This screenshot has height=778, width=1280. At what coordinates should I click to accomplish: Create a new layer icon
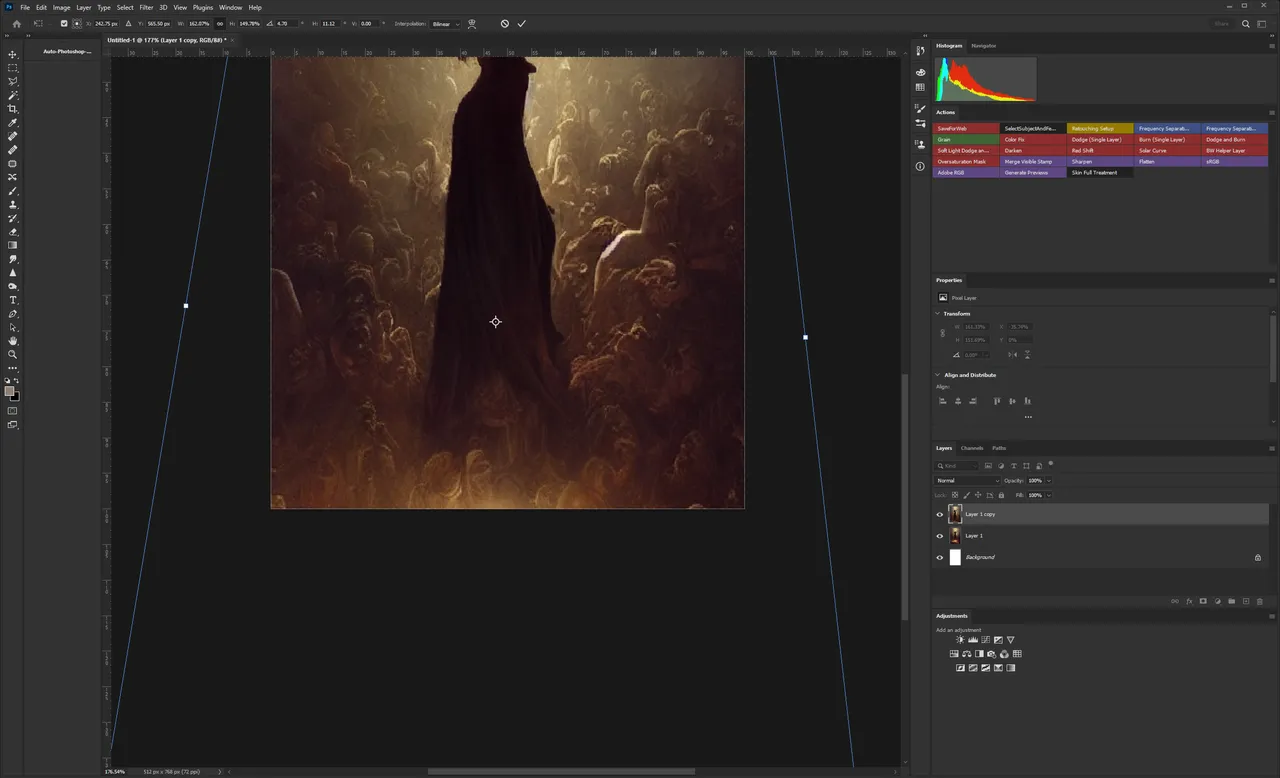click(1246, 601)
